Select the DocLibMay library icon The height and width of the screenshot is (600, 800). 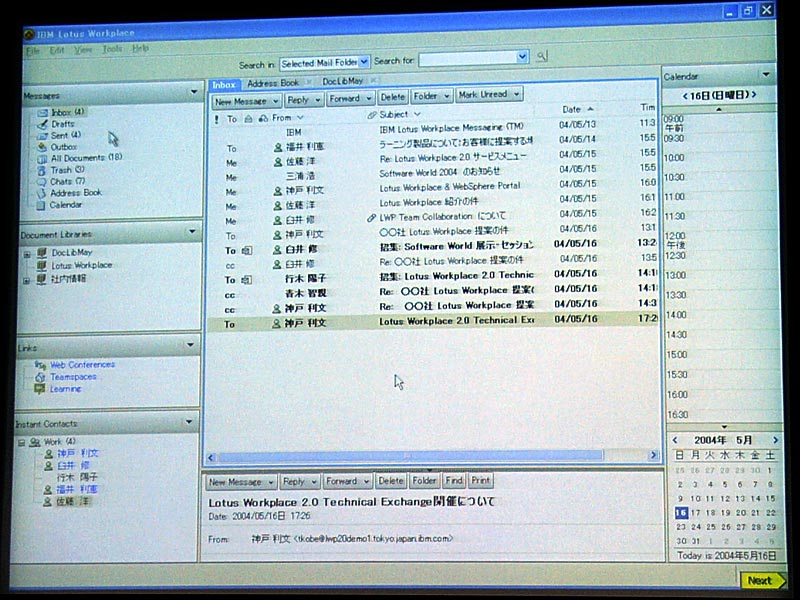coord(42,253)
